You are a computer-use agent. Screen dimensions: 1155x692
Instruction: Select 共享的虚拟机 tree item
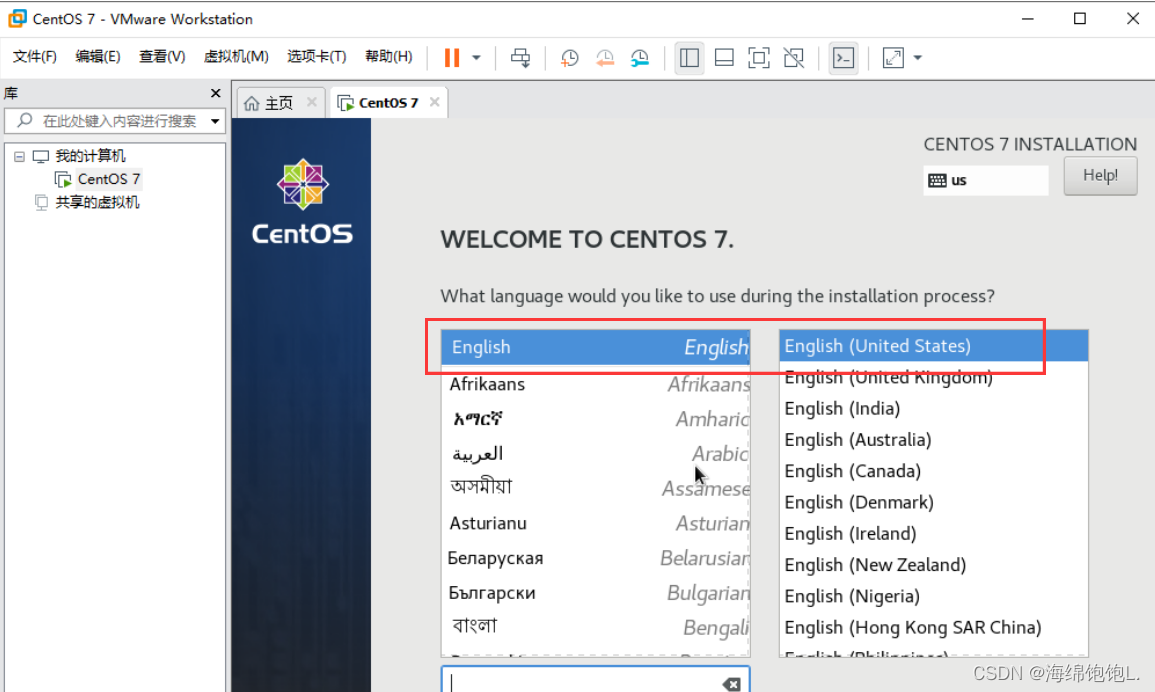[97, 203]
